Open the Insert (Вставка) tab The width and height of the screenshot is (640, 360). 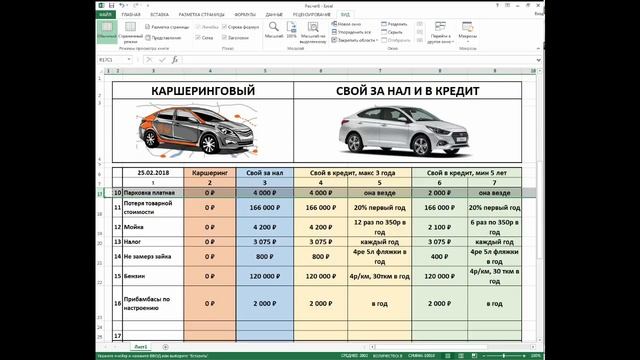(x=159, y=15)
